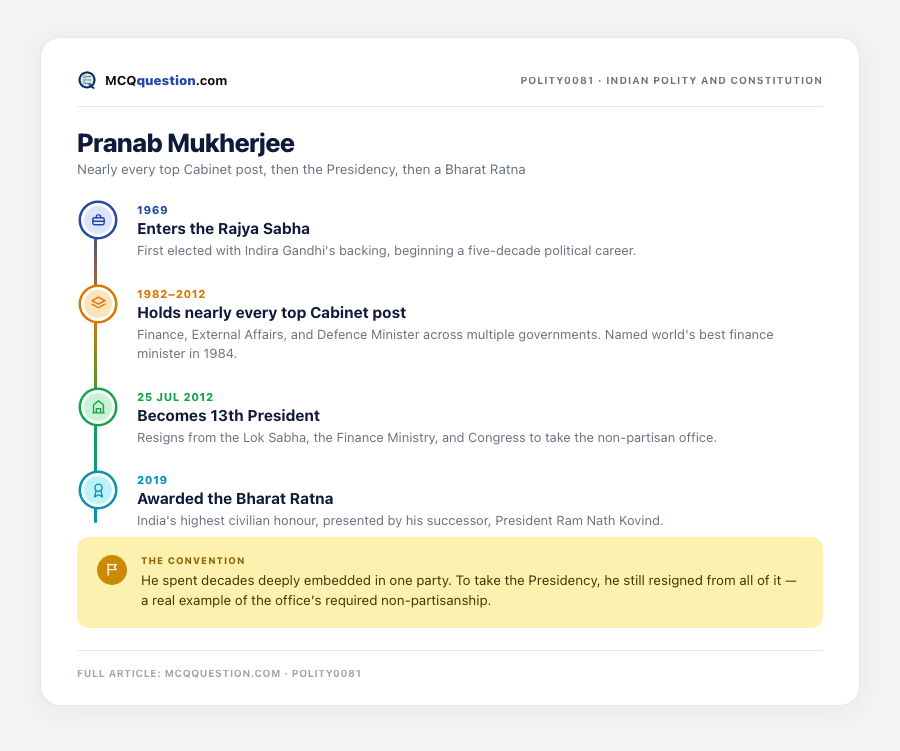The height and width of the screenshot is (751, 900).
Task: Click THE CONVENTION callout title
Action: point(193,560)
